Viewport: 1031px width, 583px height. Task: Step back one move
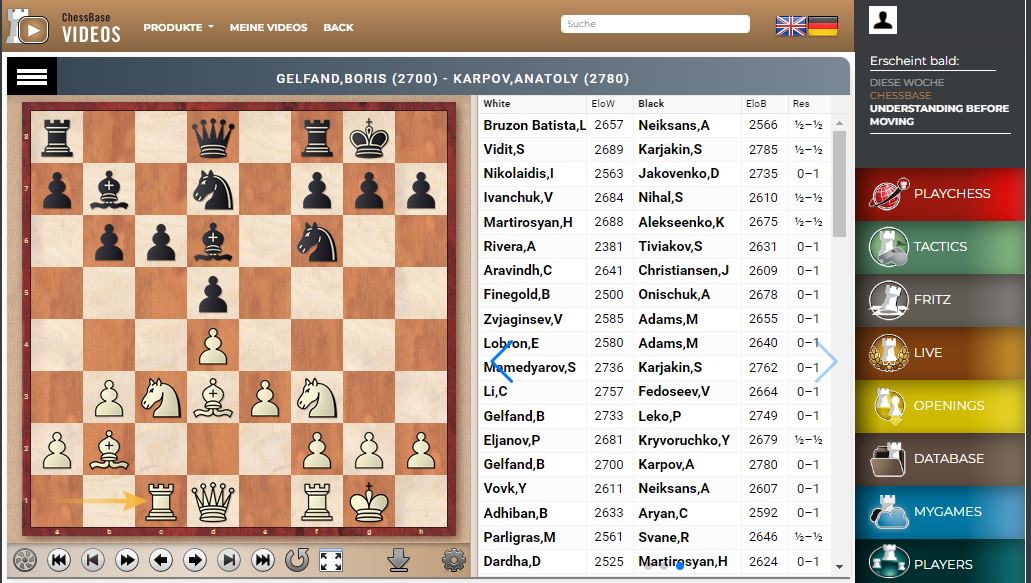(x=162, y=562)
